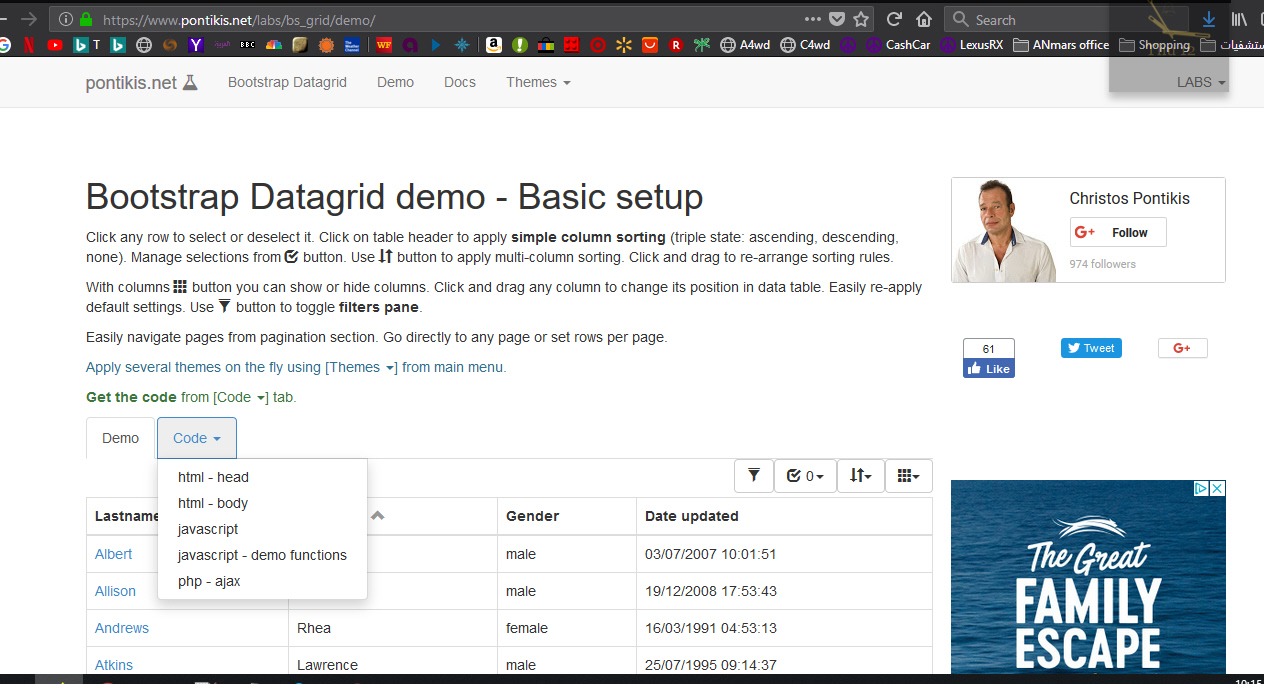This screenshot has width=1264, height=684.
Task: Click the Google+ Follow button
Action: coord(1117,232)
